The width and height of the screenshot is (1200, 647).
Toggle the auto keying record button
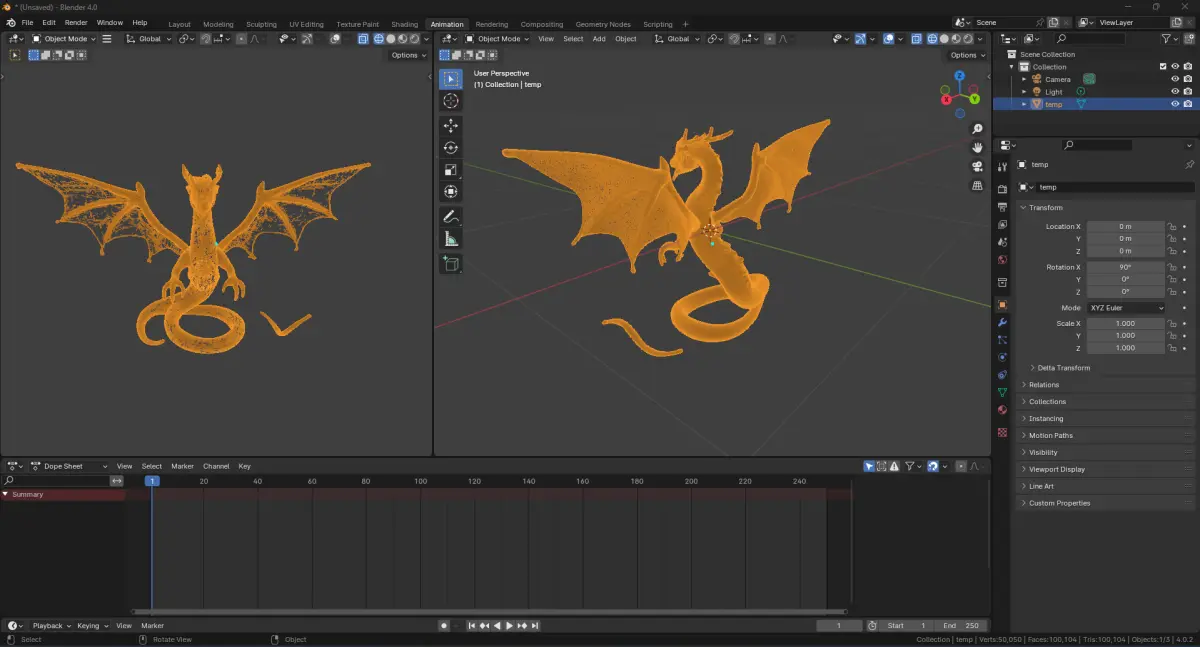(x=444, y=626)
